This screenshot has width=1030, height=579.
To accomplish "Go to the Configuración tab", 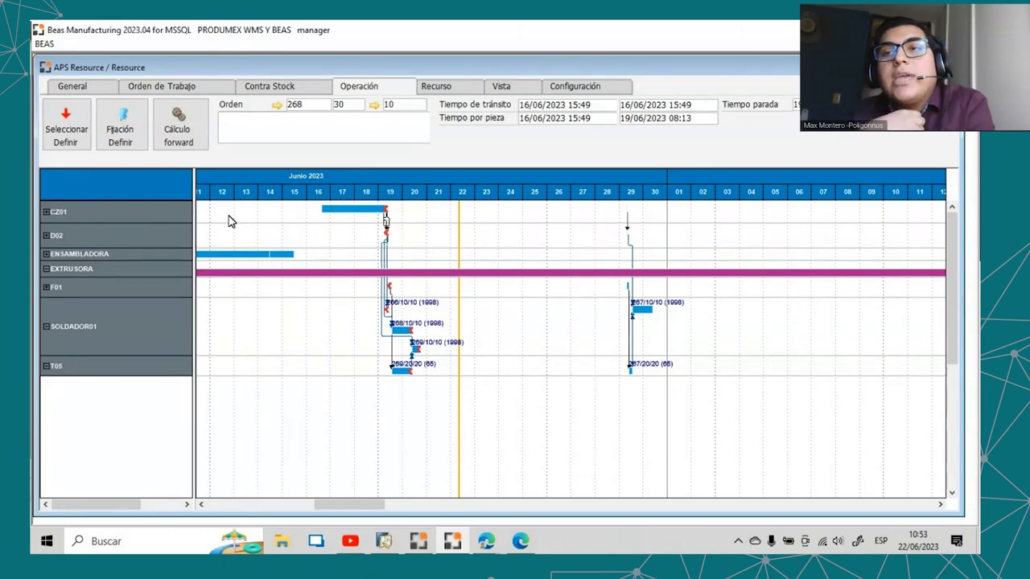I will pyautogui.click(x=575, y=87).
